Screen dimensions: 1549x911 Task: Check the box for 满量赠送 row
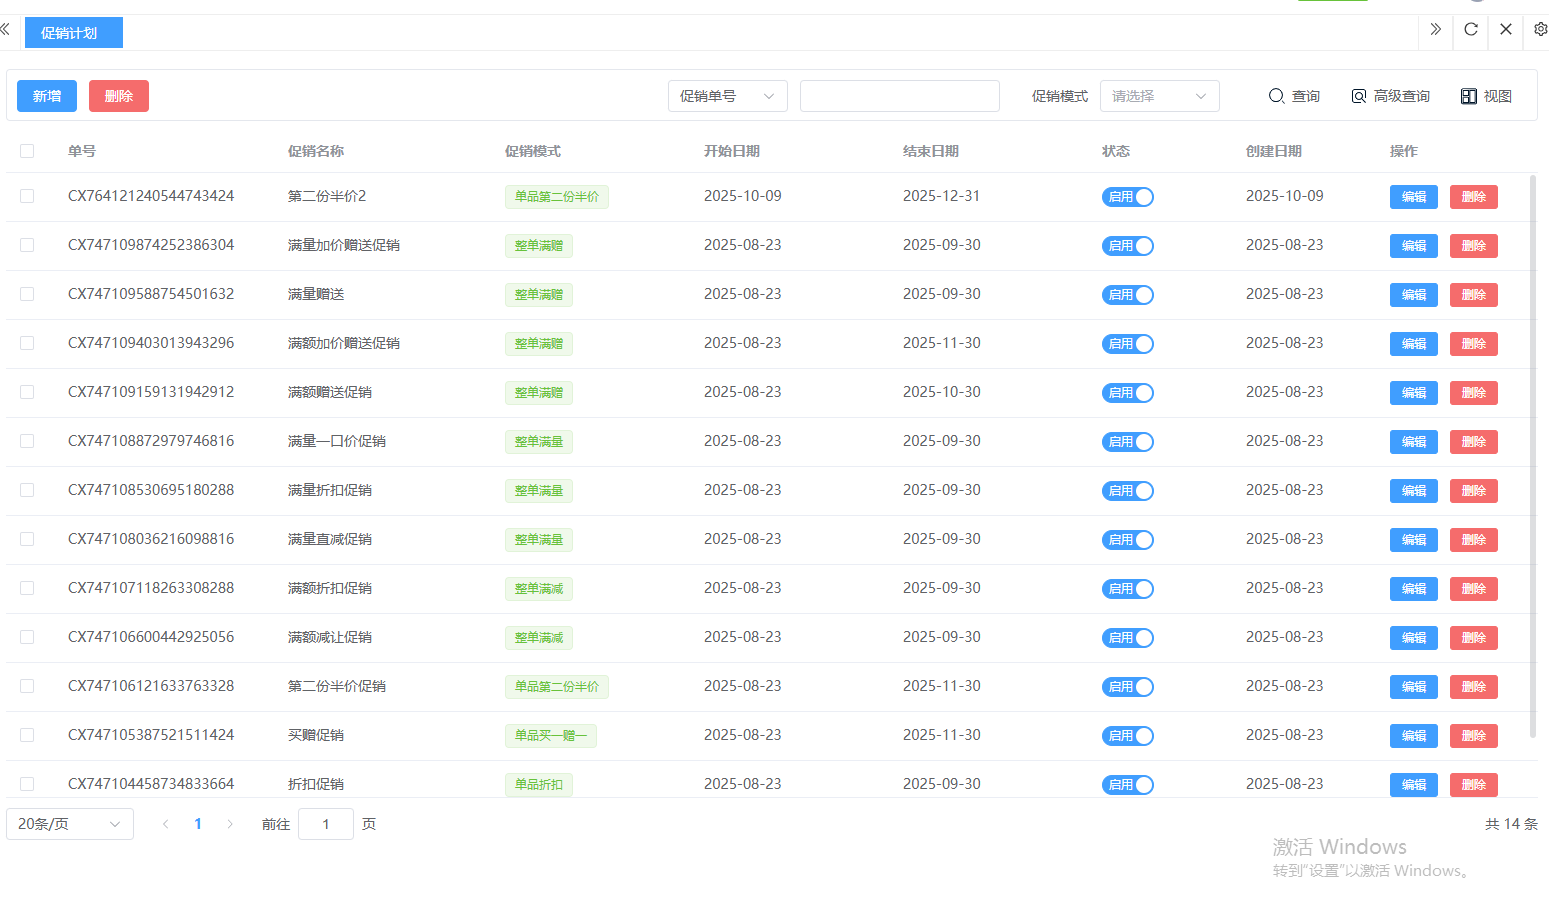point(27,294)
